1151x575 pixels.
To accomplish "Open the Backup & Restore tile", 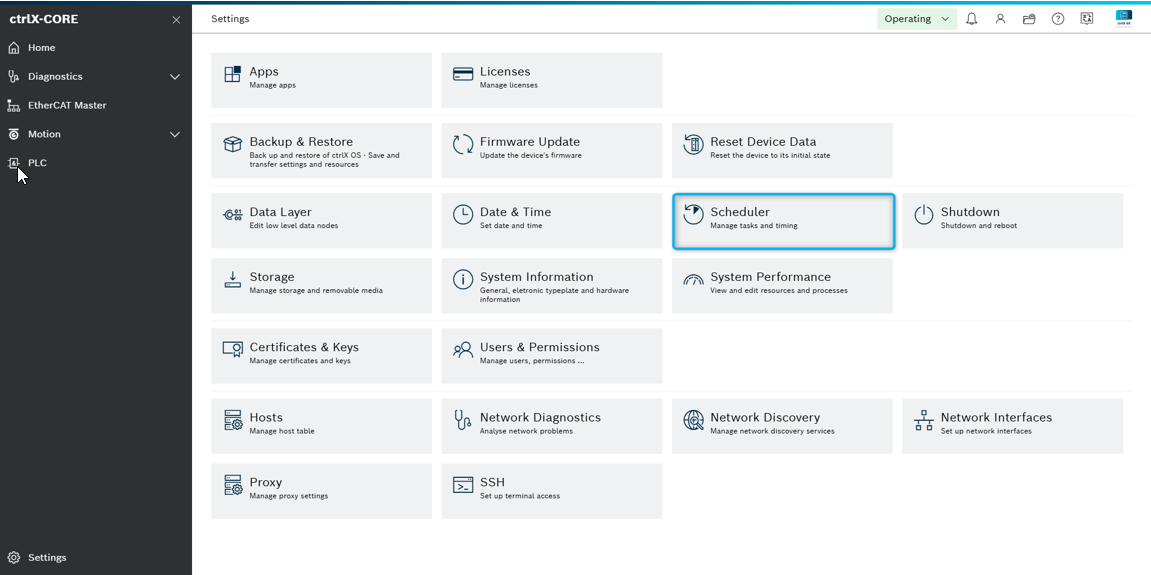I will (321, 151).
